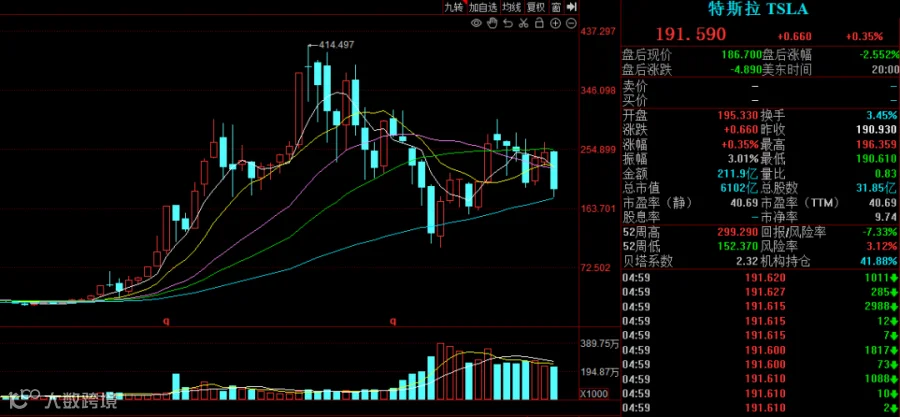Open the 九转 indicator button
Screen dimensions: 900x417
click(x=453, y=7)
